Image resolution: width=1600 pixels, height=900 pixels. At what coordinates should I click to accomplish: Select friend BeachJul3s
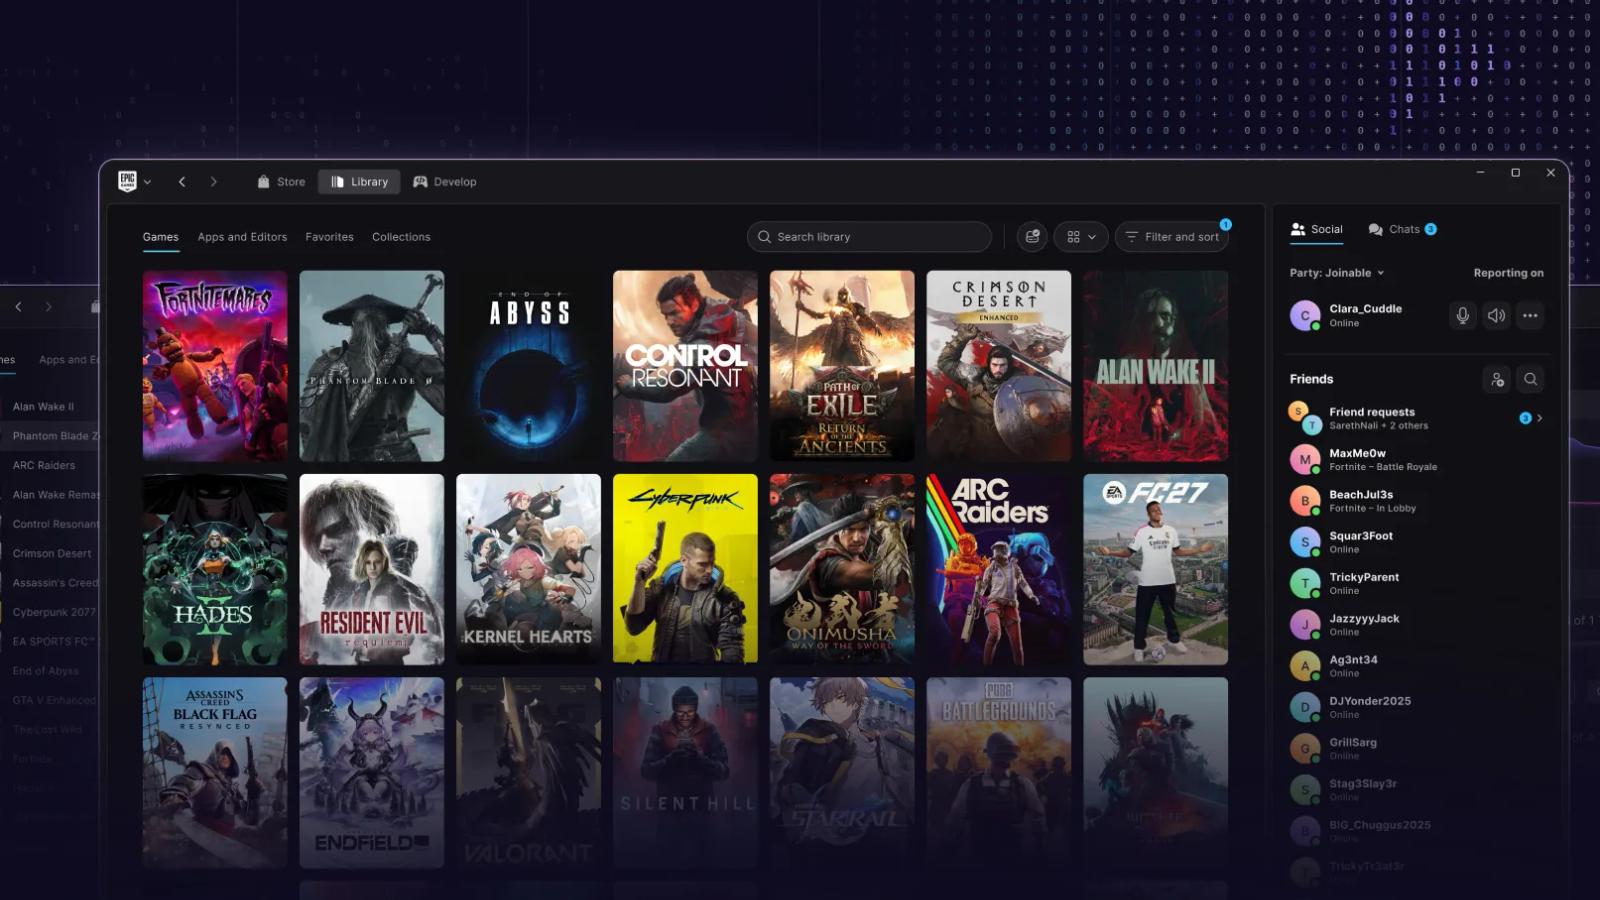tap(1417, 501)
